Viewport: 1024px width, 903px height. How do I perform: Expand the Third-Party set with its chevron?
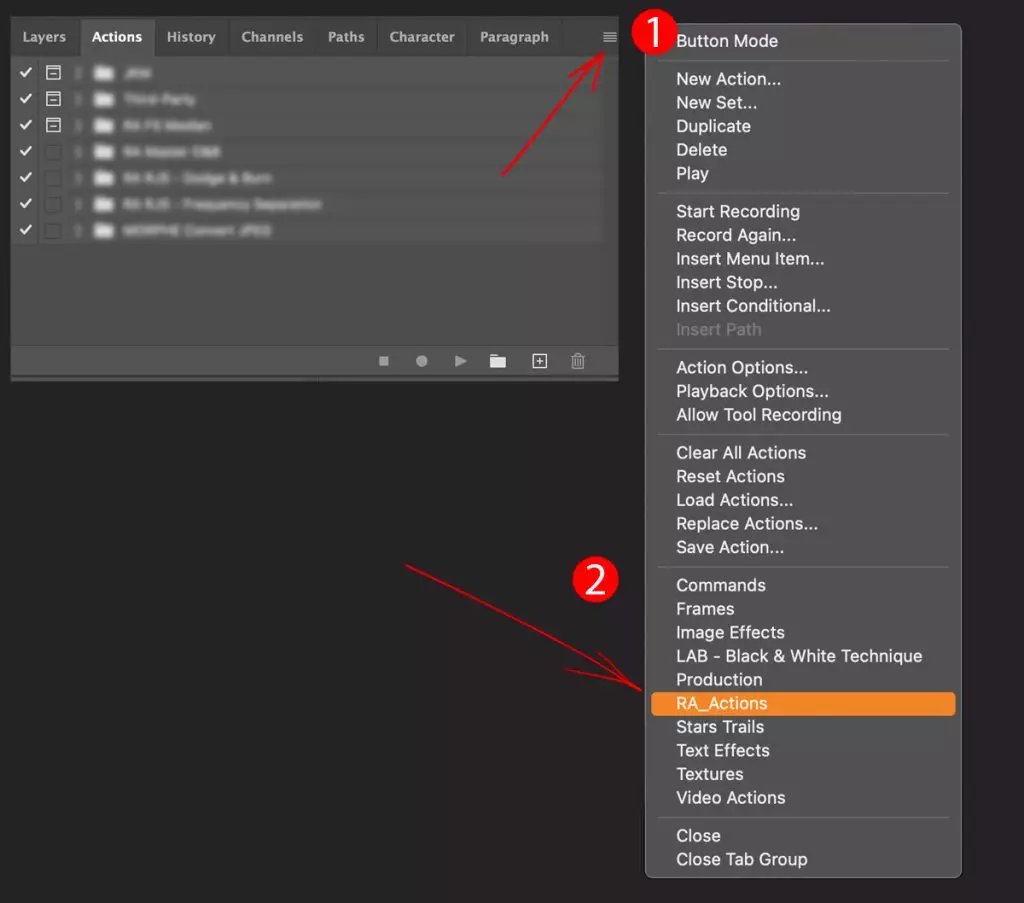pos(78,99)
